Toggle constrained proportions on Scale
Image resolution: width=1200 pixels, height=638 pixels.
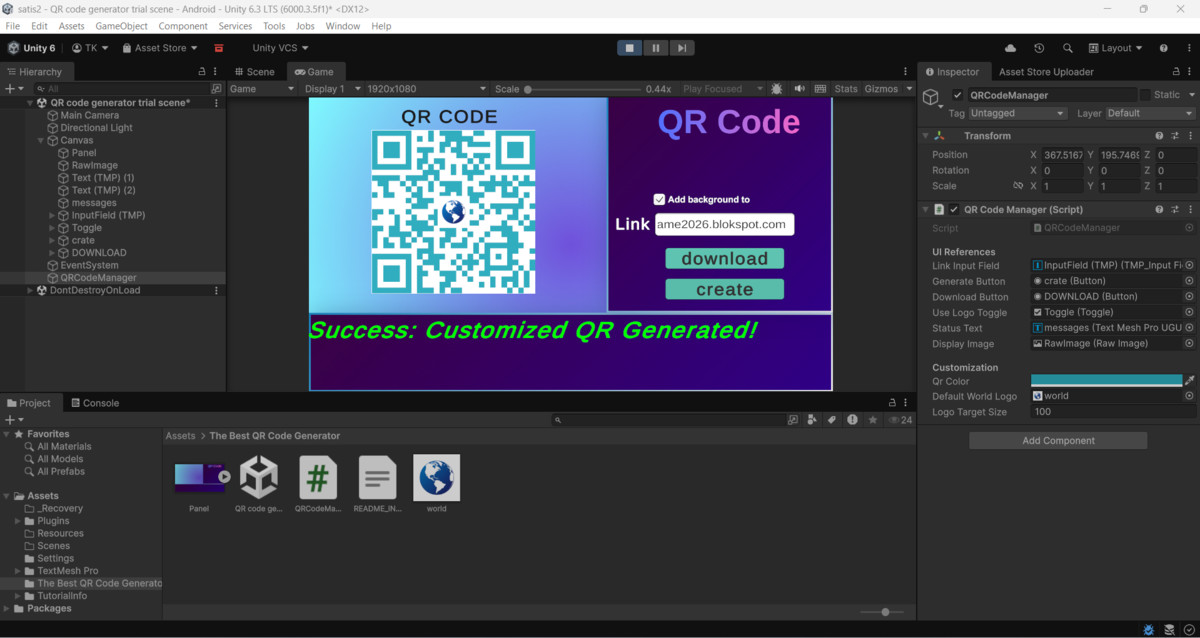tap(1018, 186)
